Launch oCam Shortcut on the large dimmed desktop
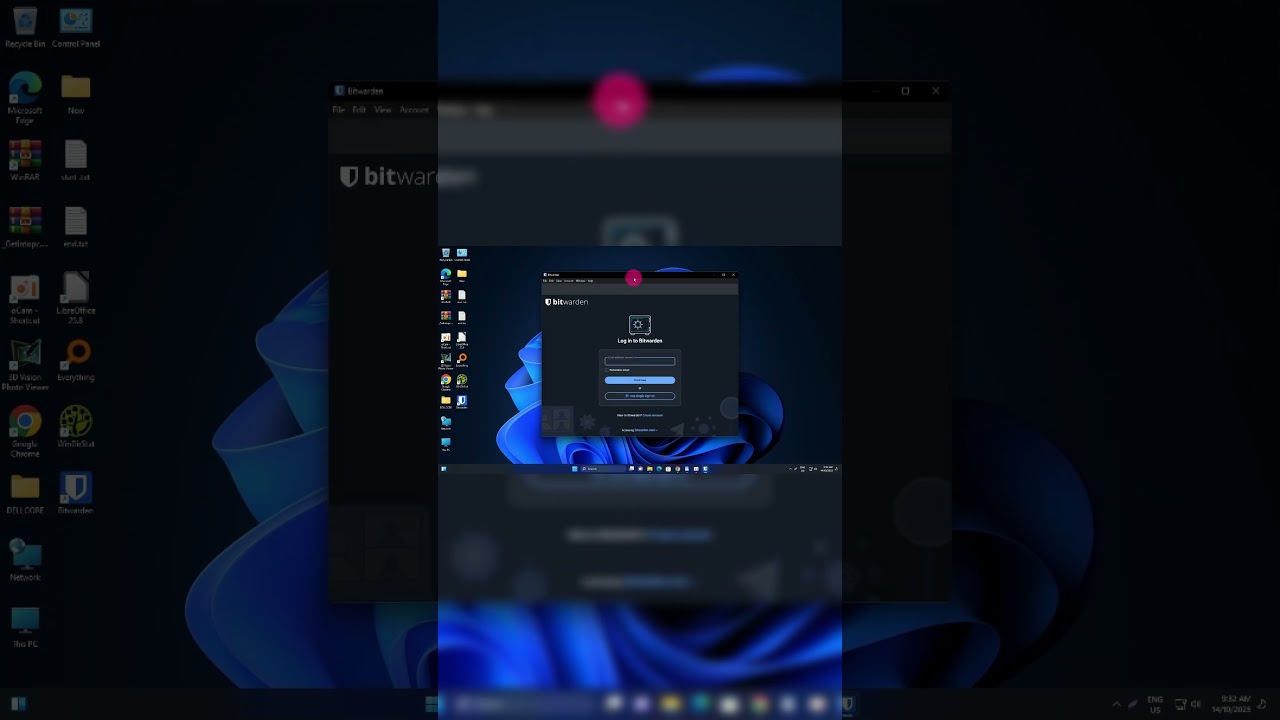Image resolution: width=1280 pixels, height=720 pixels. point(25,299)
